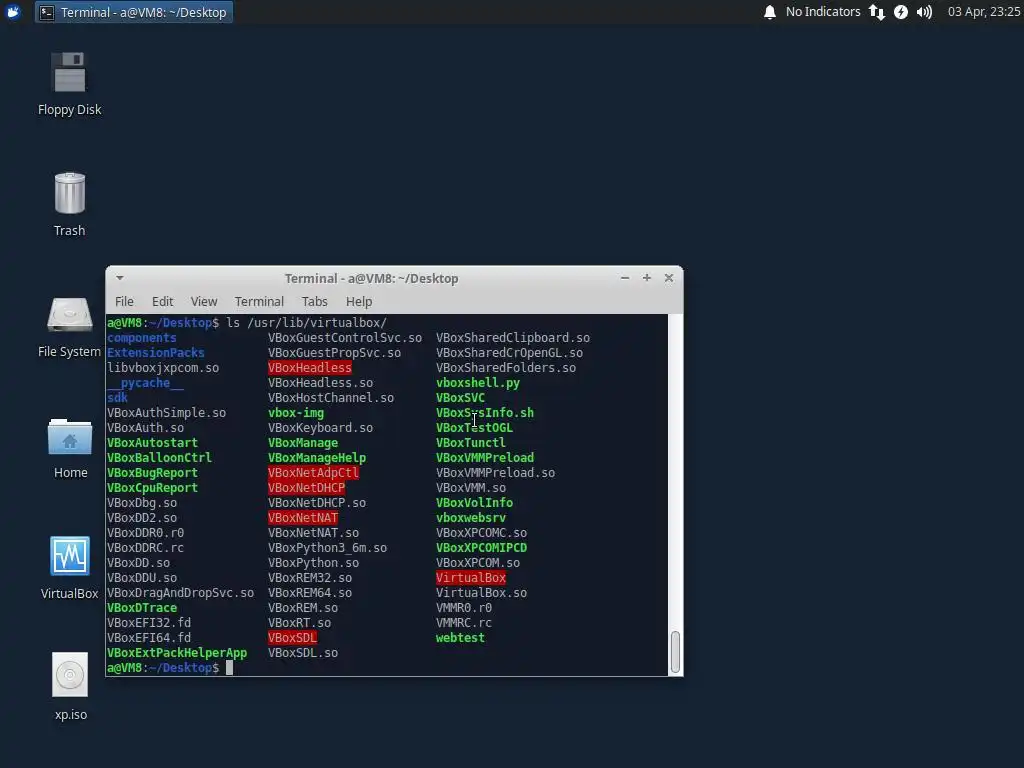
Task: Click the terminal title bar text
Action: (x=372, y=278)
